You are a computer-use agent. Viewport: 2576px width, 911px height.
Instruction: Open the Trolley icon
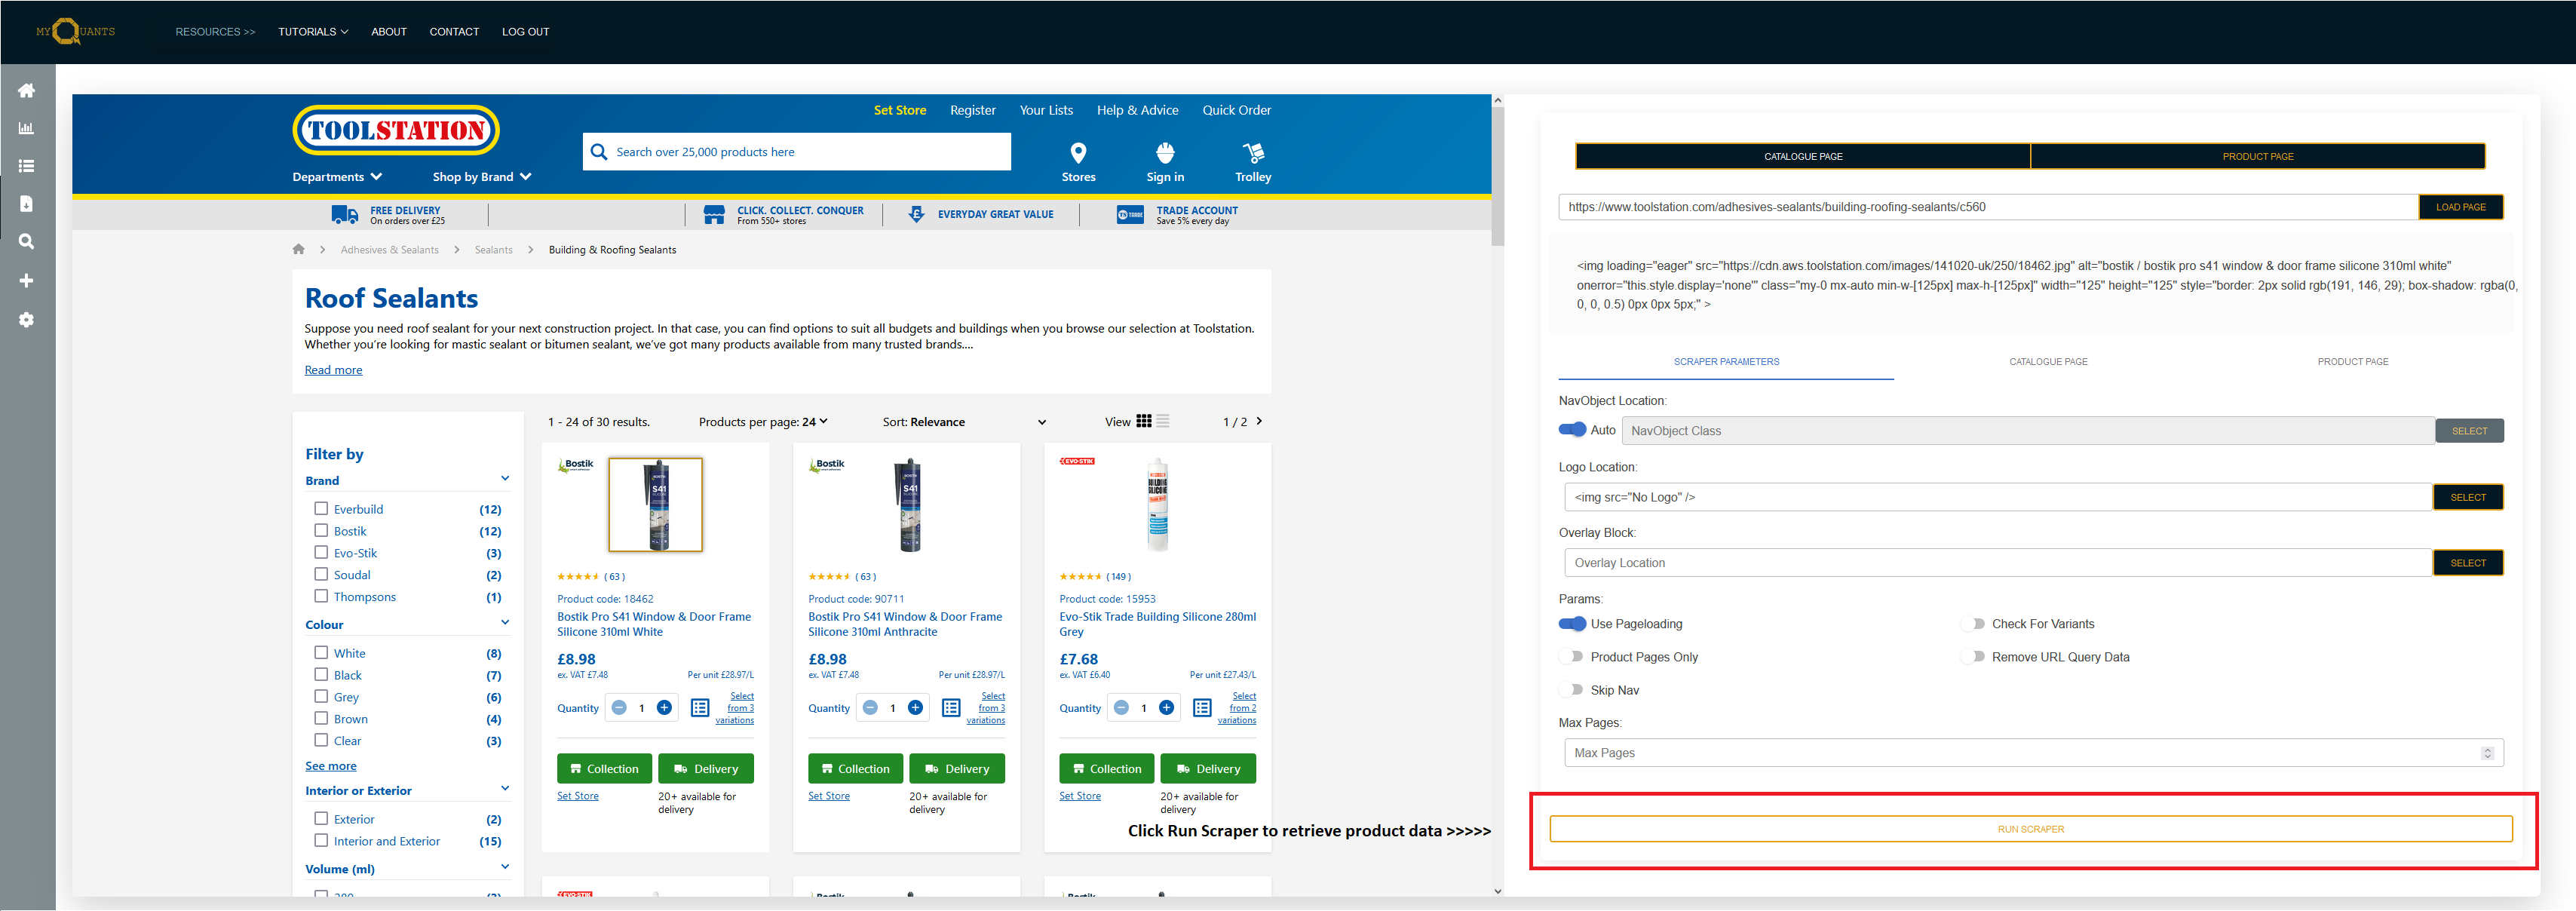pyautogui.click(x=1253, y=153)
